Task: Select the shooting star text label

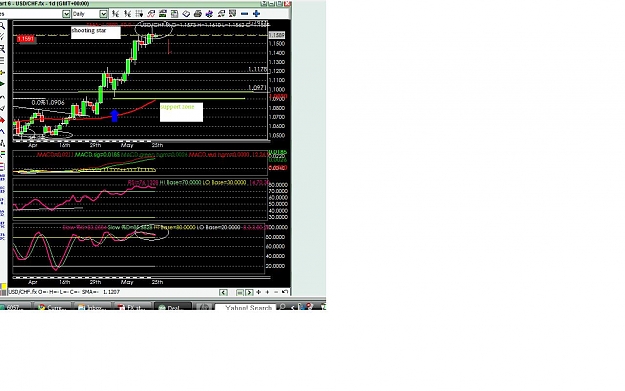Action: [x=96, y=32]
